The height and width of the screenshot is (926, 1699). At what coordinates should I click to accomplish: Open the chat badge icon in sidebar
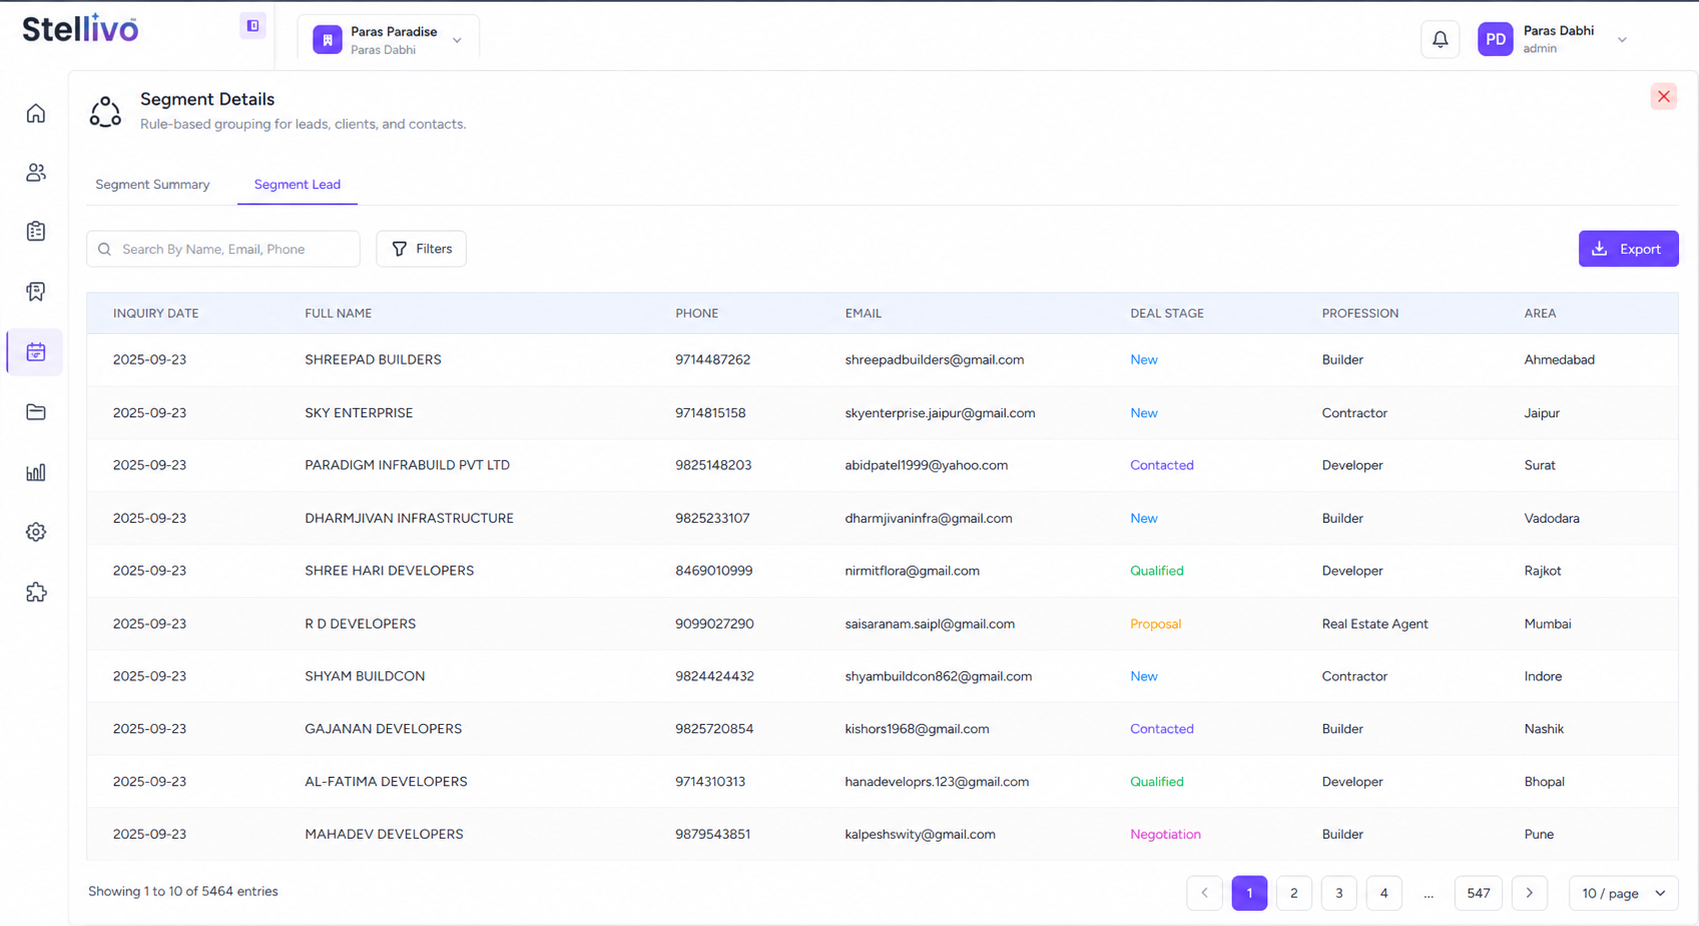click(x=36, y=292)
